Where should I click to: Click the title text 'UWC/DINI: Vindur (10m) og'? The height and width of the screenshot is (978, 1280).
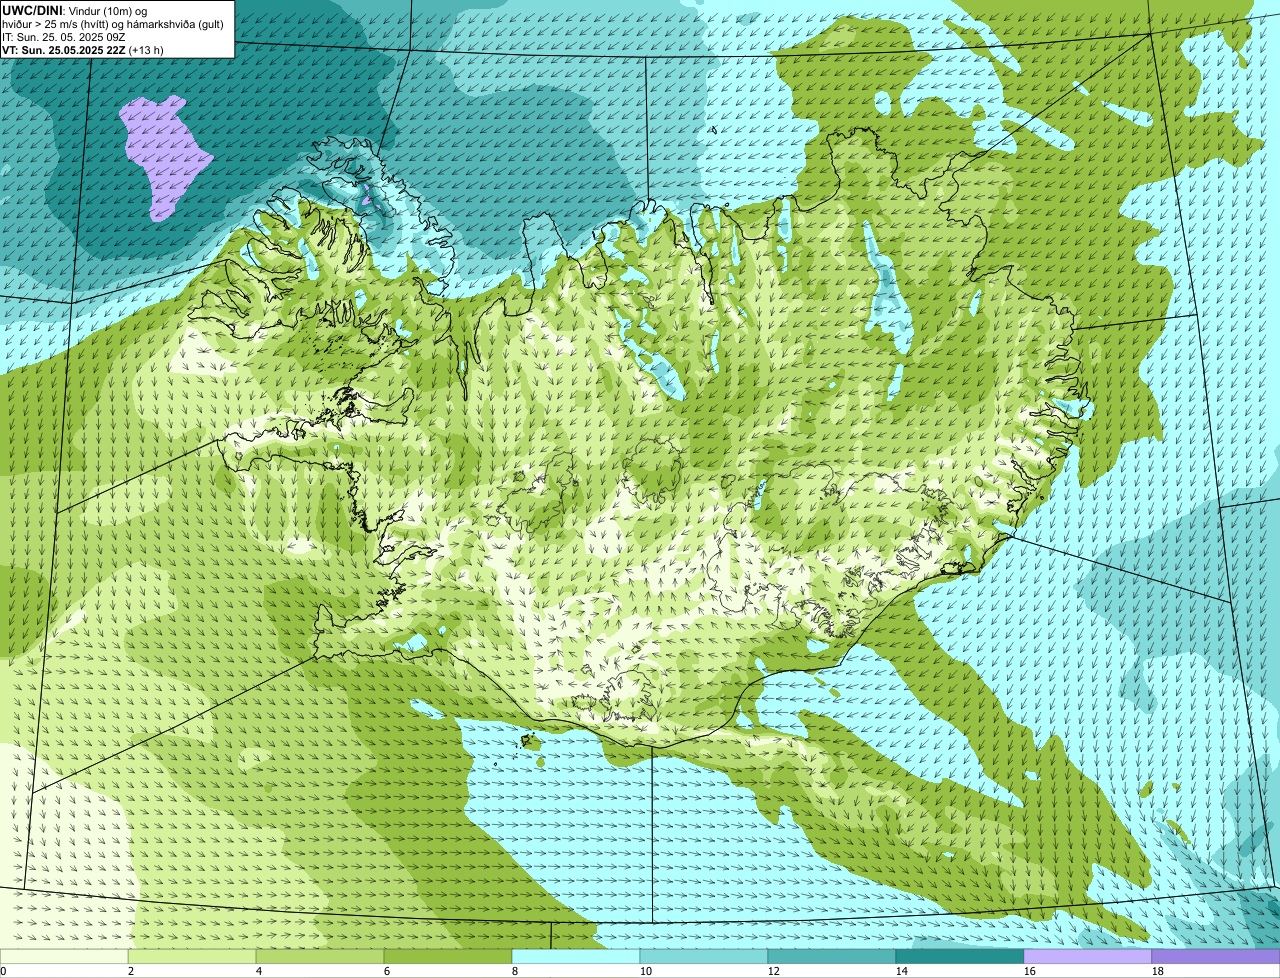point(75,10)
